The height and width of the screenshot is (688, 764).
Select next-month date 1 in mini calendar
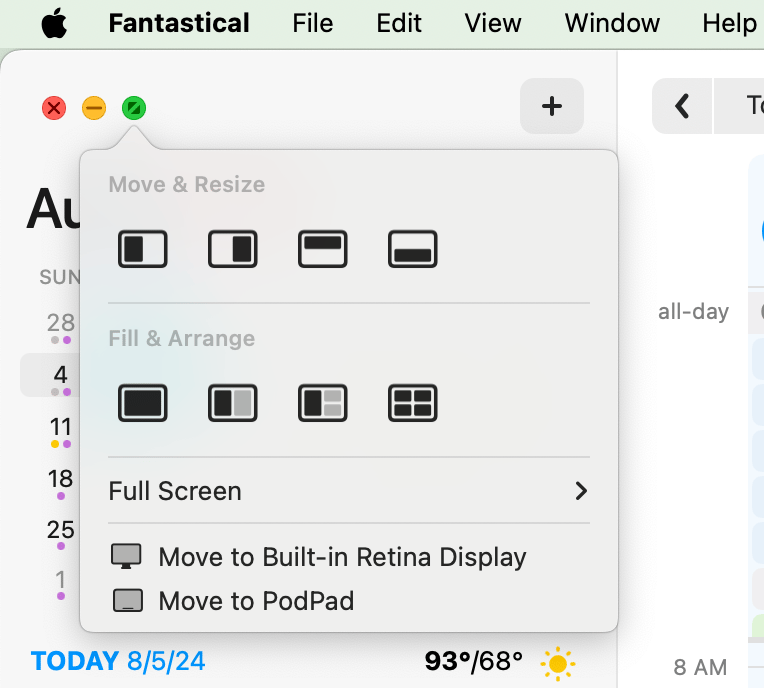(60, 580)
